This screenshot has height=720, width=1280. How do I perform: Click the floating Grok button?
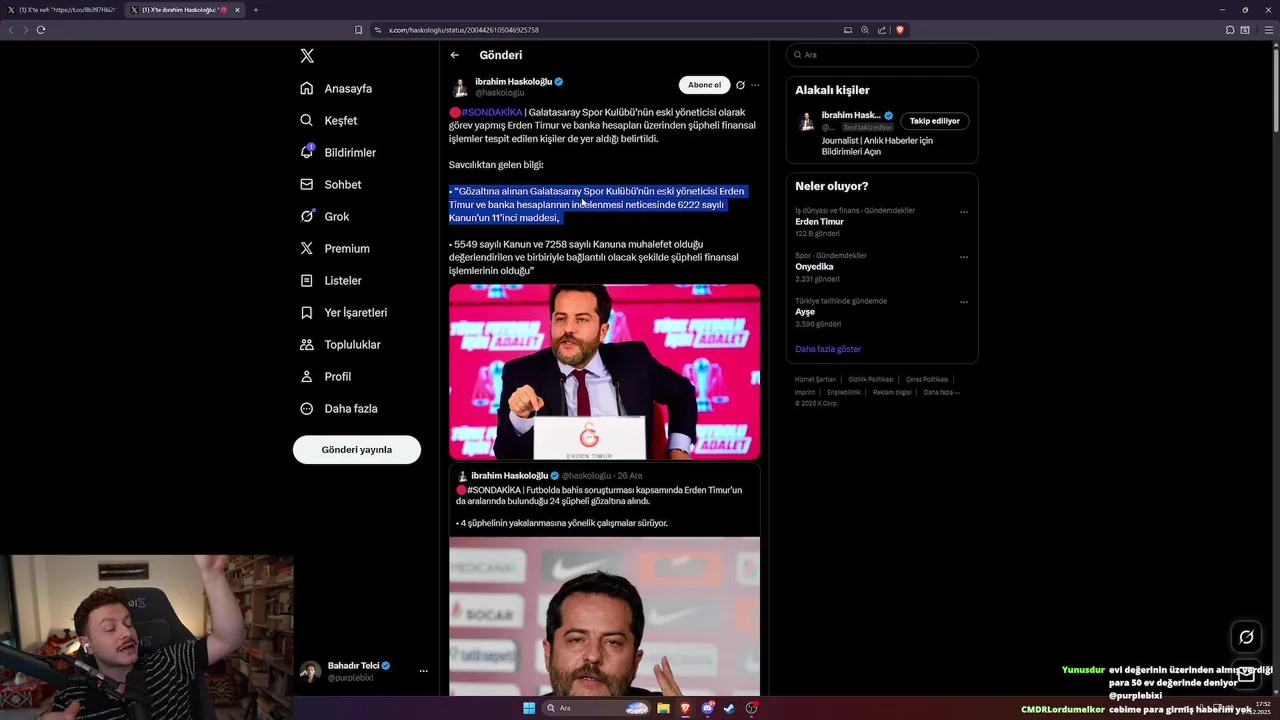pos(1246,637)
